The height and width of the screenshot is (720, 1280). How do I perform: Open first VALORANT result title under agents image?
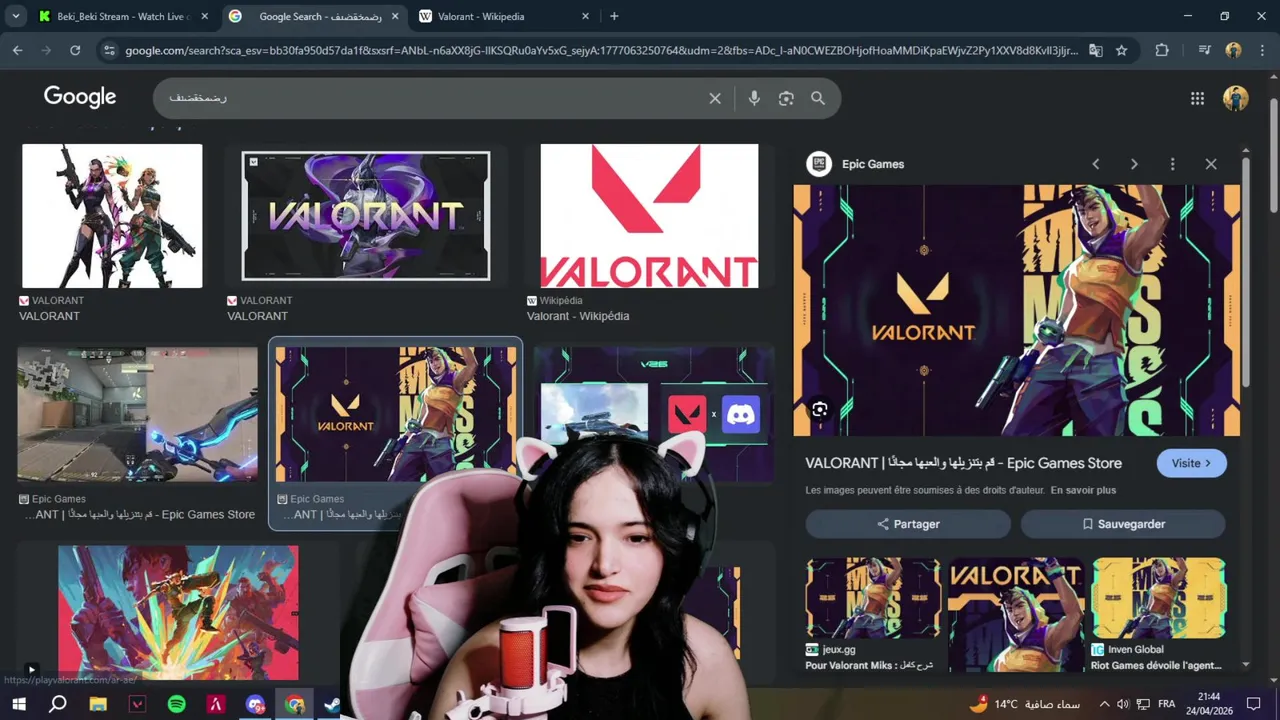(49, 316)
